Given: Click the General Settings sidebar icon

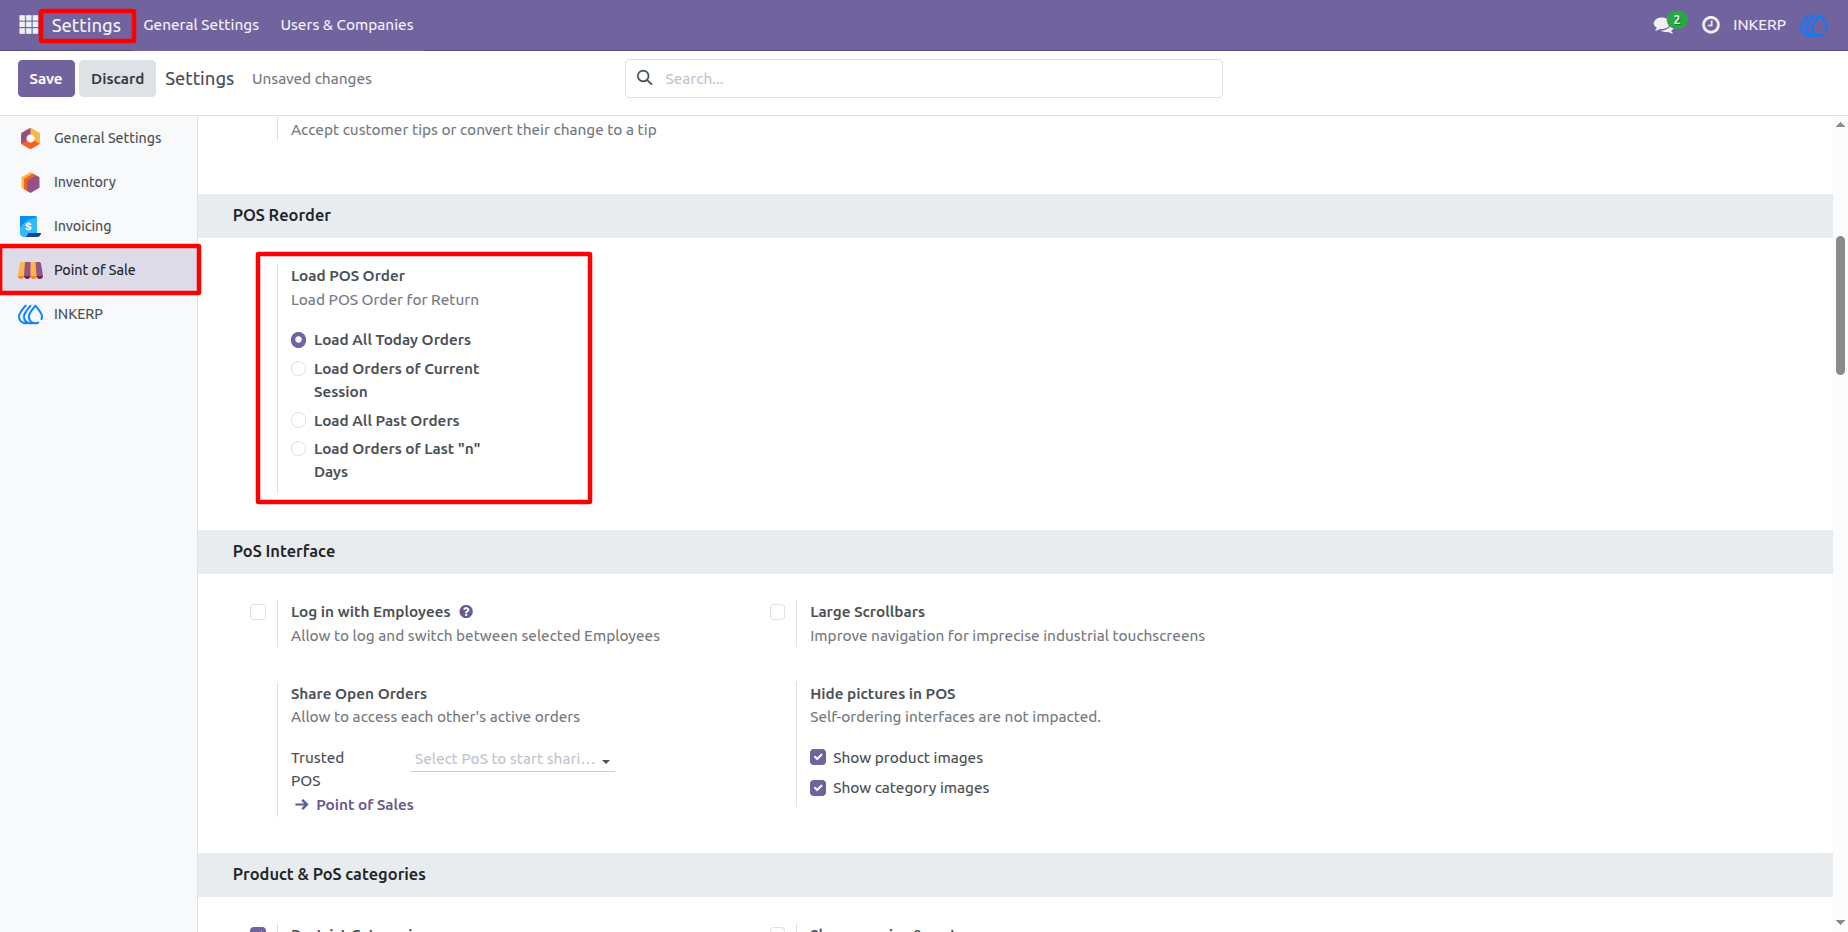Looking at the screenshot, I should point(31,138).
